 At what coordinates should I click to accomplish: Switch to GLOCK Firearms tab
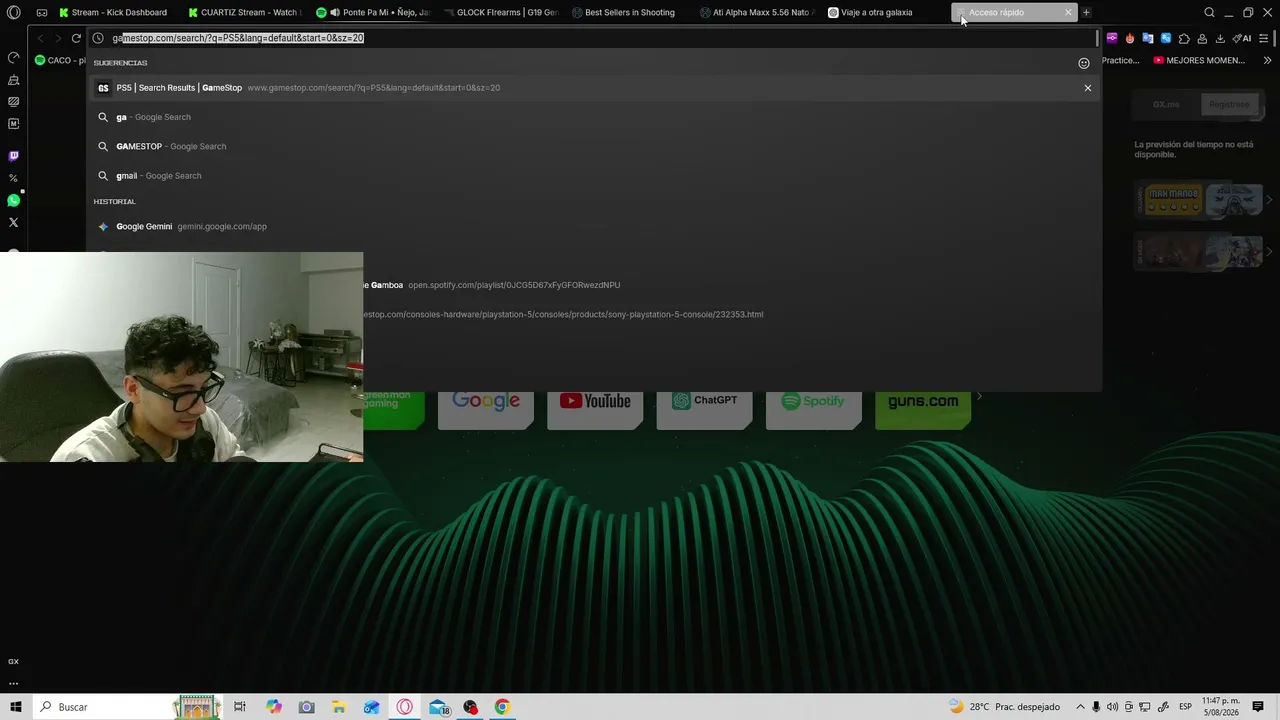(x=503, y=13)
